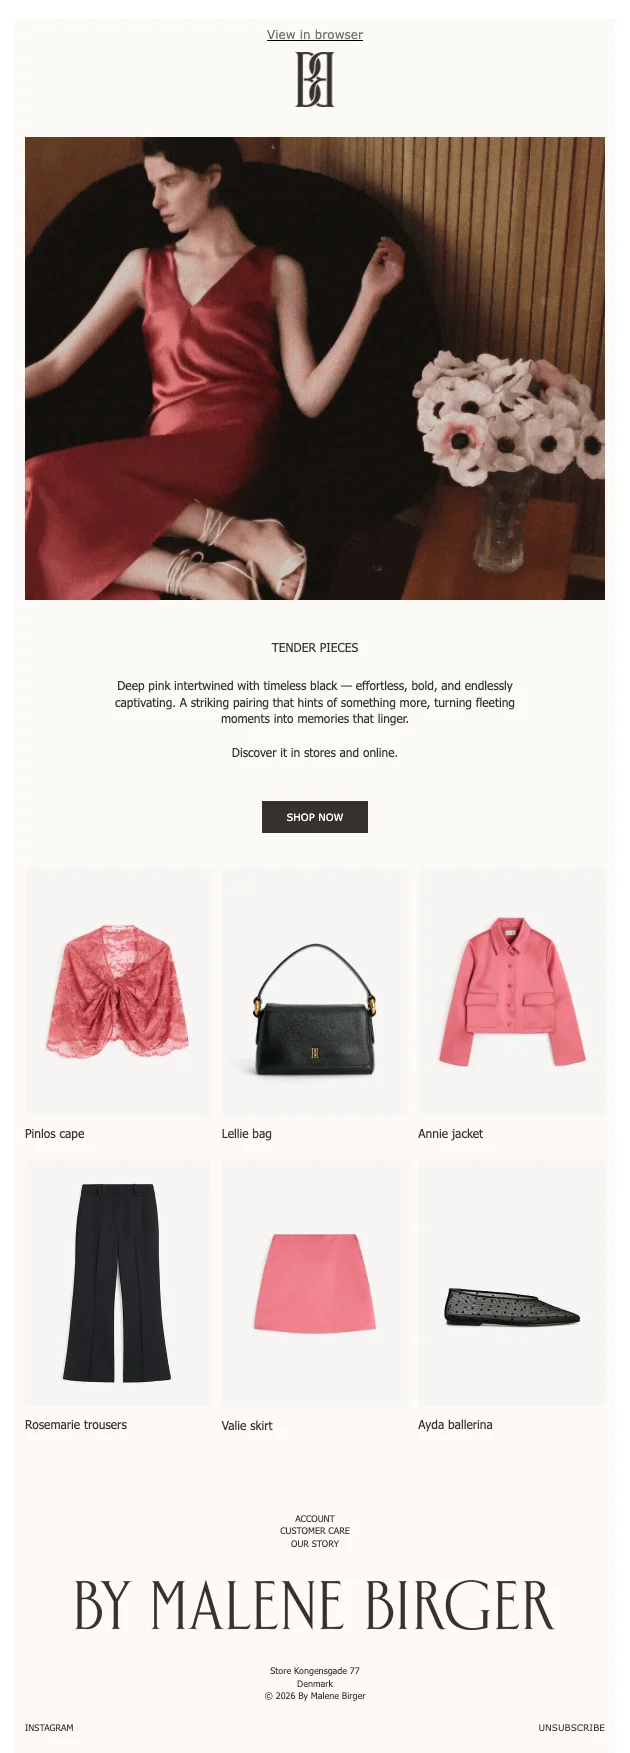Go to the ACCOUNT footer link
The height and width of the screenshot is (1753, 630).
point(315,1519)
